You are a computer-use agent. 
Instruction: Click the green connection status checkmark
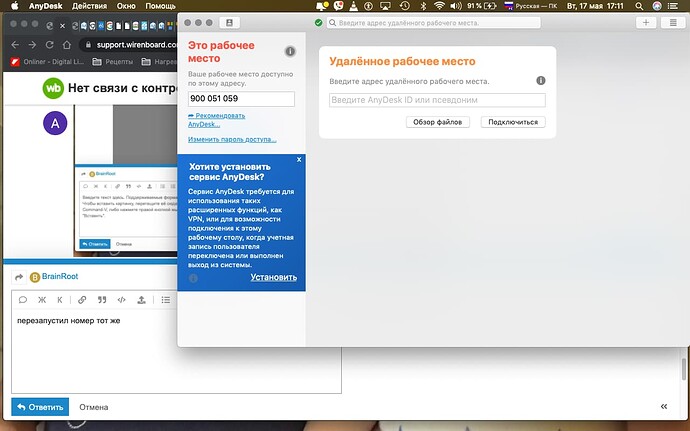(319, 23)
